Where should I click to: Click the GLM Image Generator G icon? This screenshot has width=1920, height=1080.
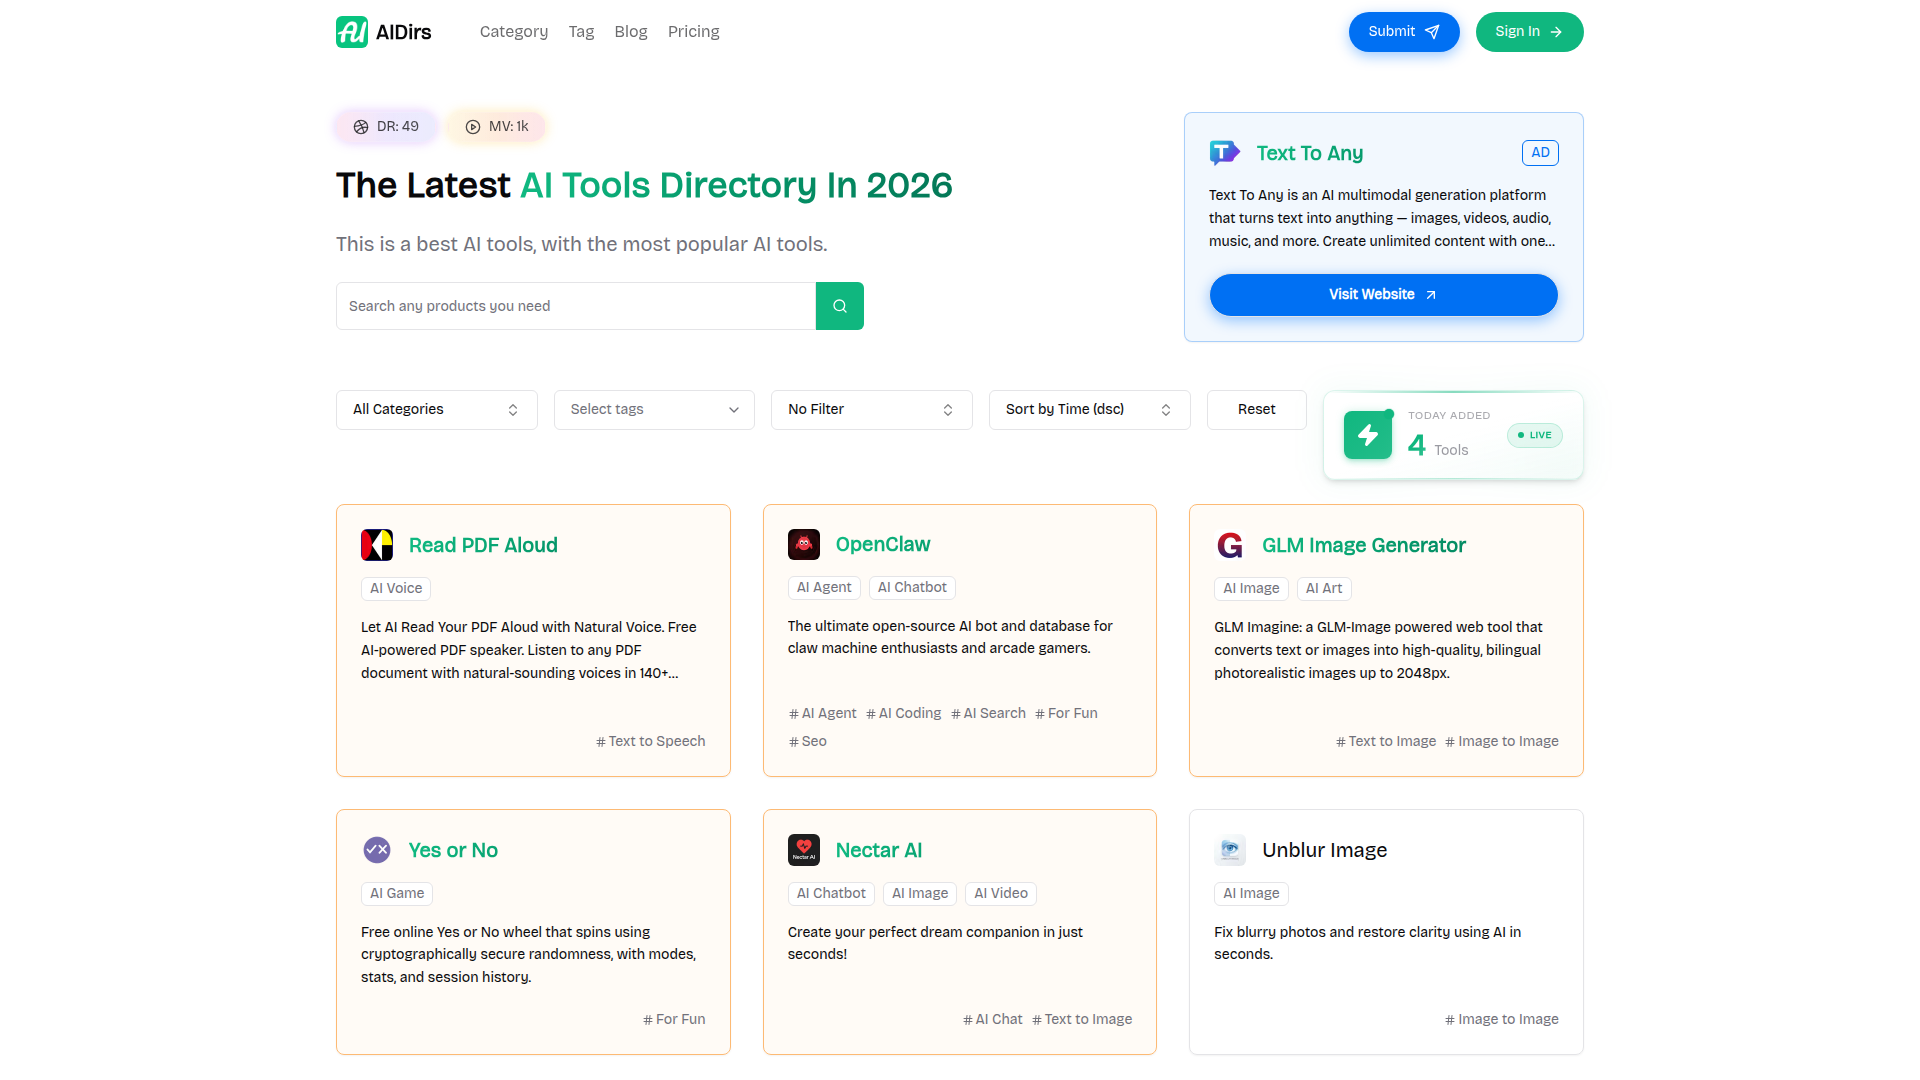point(1230,545)
